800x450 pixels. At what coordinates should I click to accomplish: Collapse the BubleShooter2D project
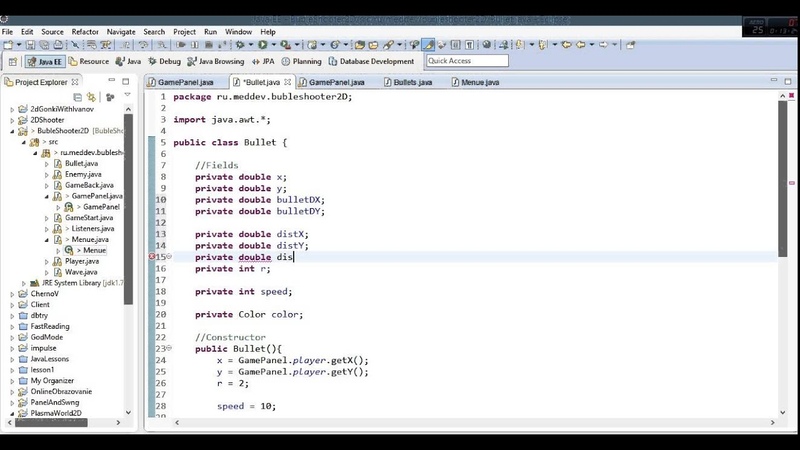tap(12, 131)
